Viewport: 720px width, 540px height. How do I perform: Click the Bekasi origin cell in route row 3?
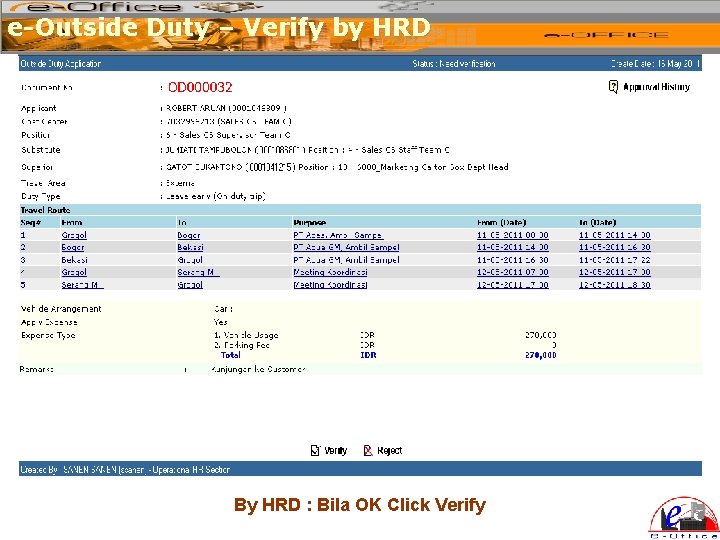74,260
